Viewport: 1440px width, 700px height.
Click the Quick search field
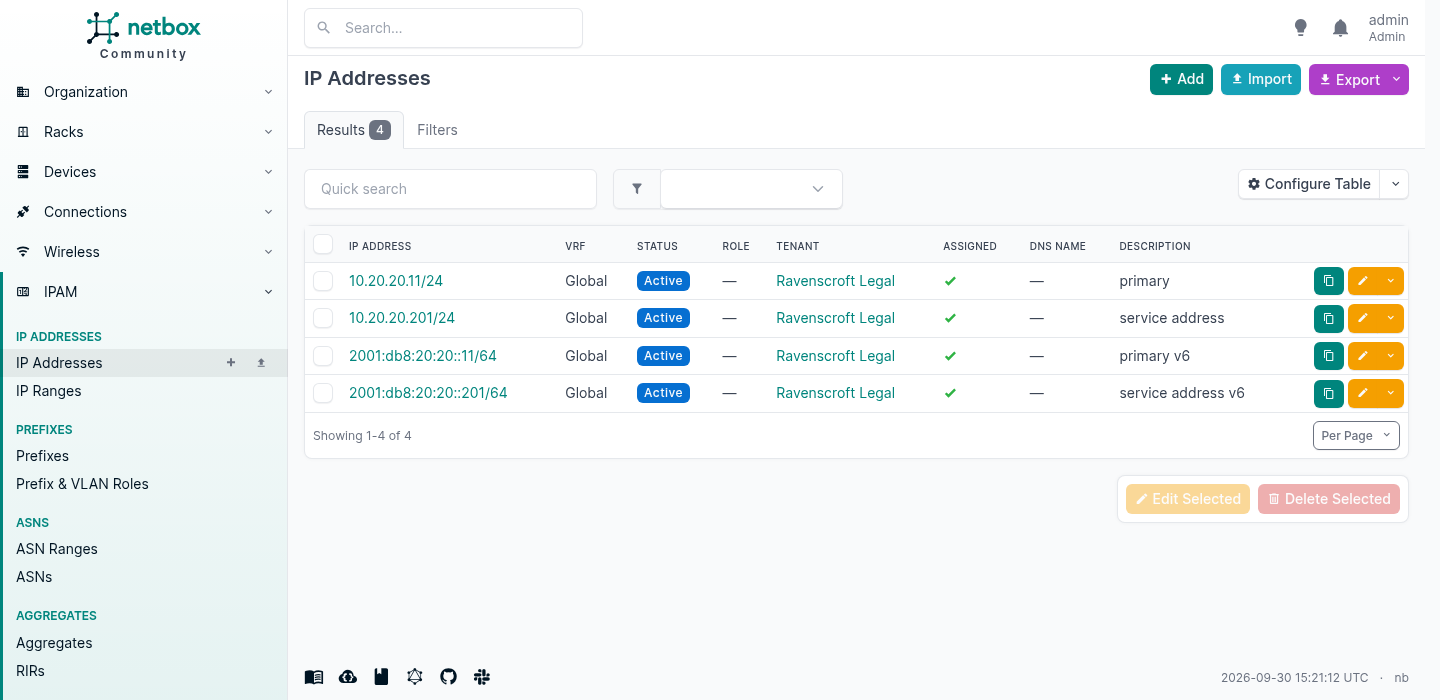450,189
